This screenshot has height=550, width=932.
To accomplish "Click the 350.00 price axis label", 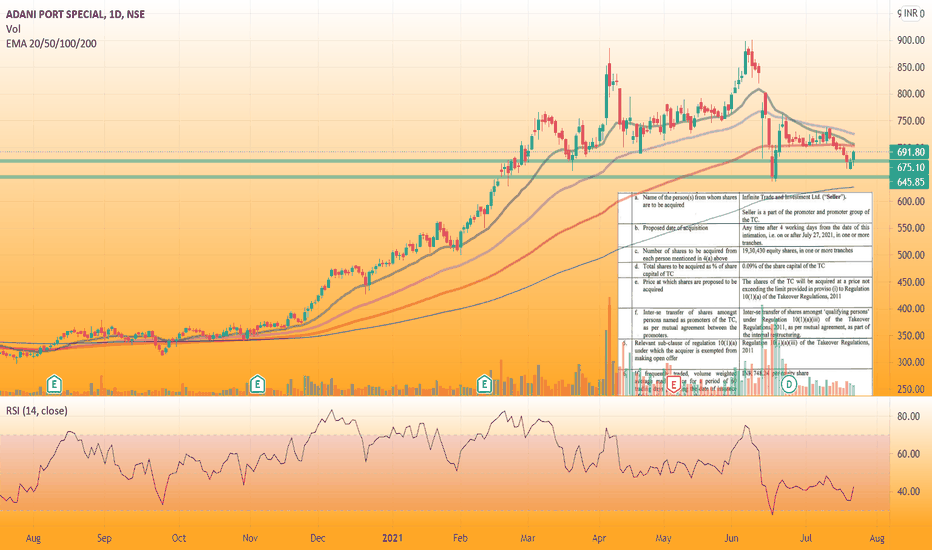I will coord(911,335).
